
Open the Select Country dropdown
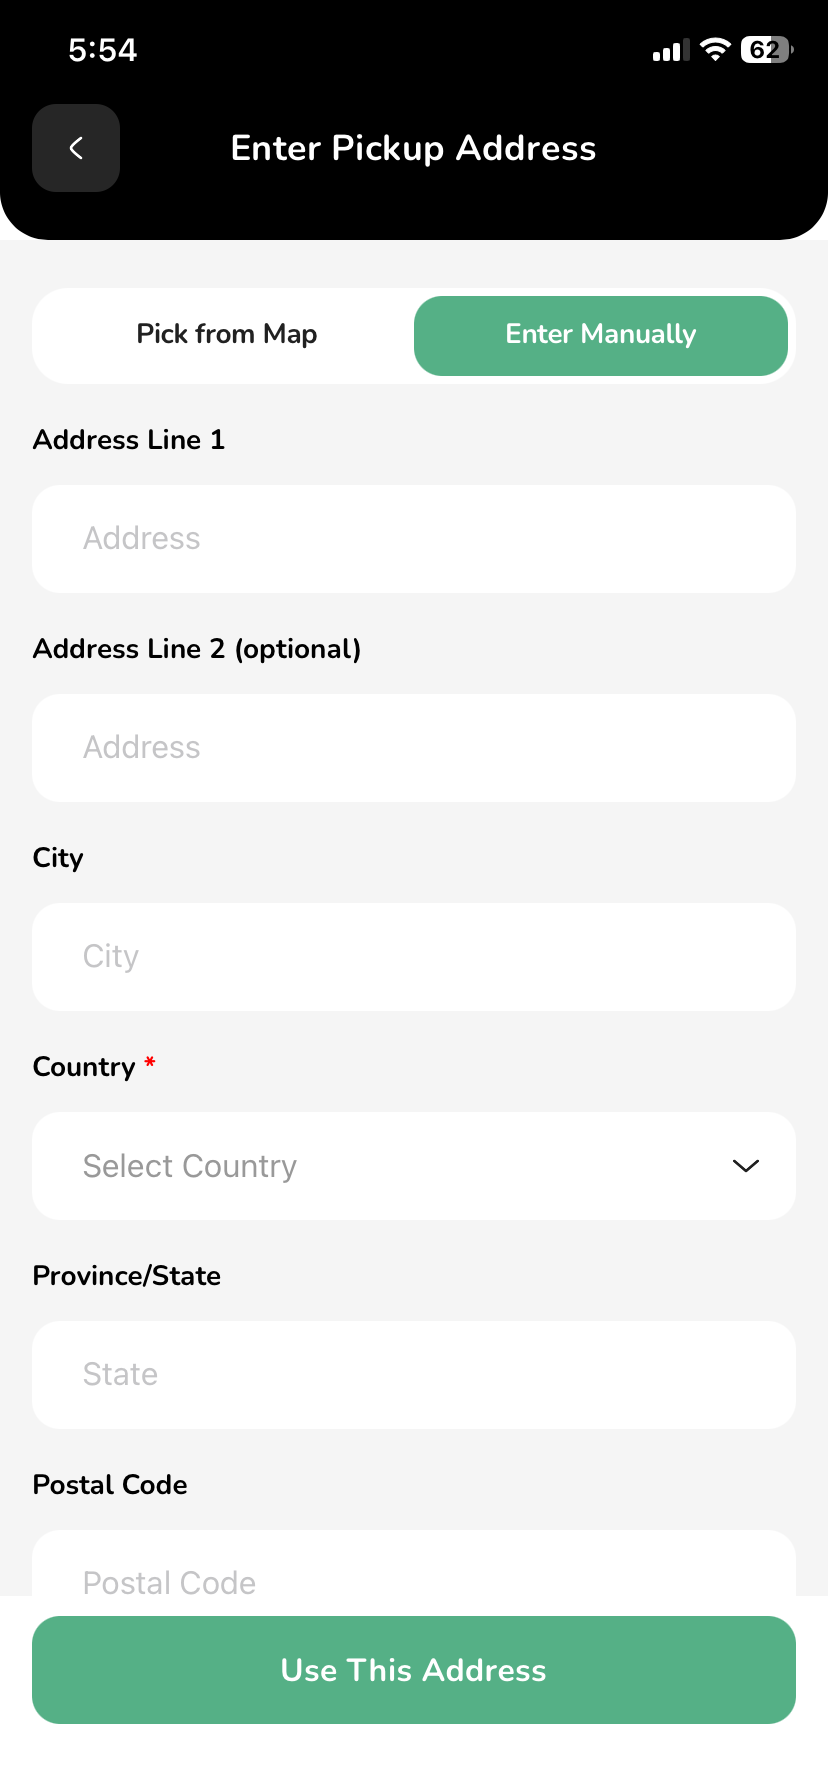[414, 1166]
